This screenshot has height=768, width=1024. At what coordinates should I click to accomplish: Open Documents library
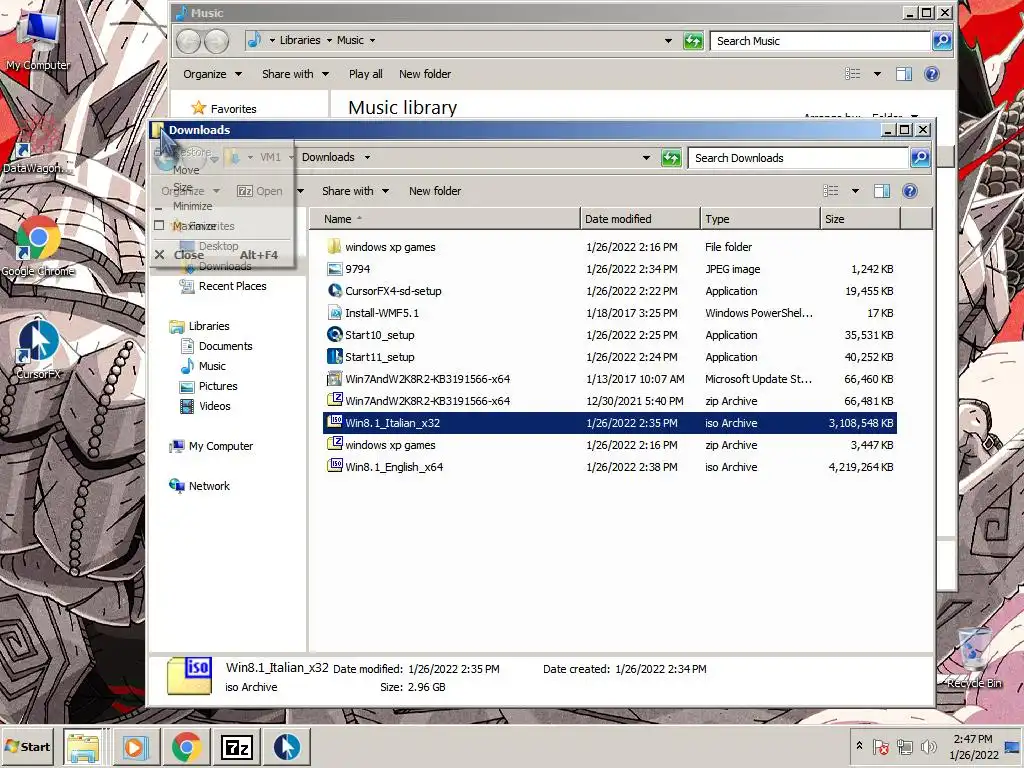pyautogui.click(x=216, y=346)
